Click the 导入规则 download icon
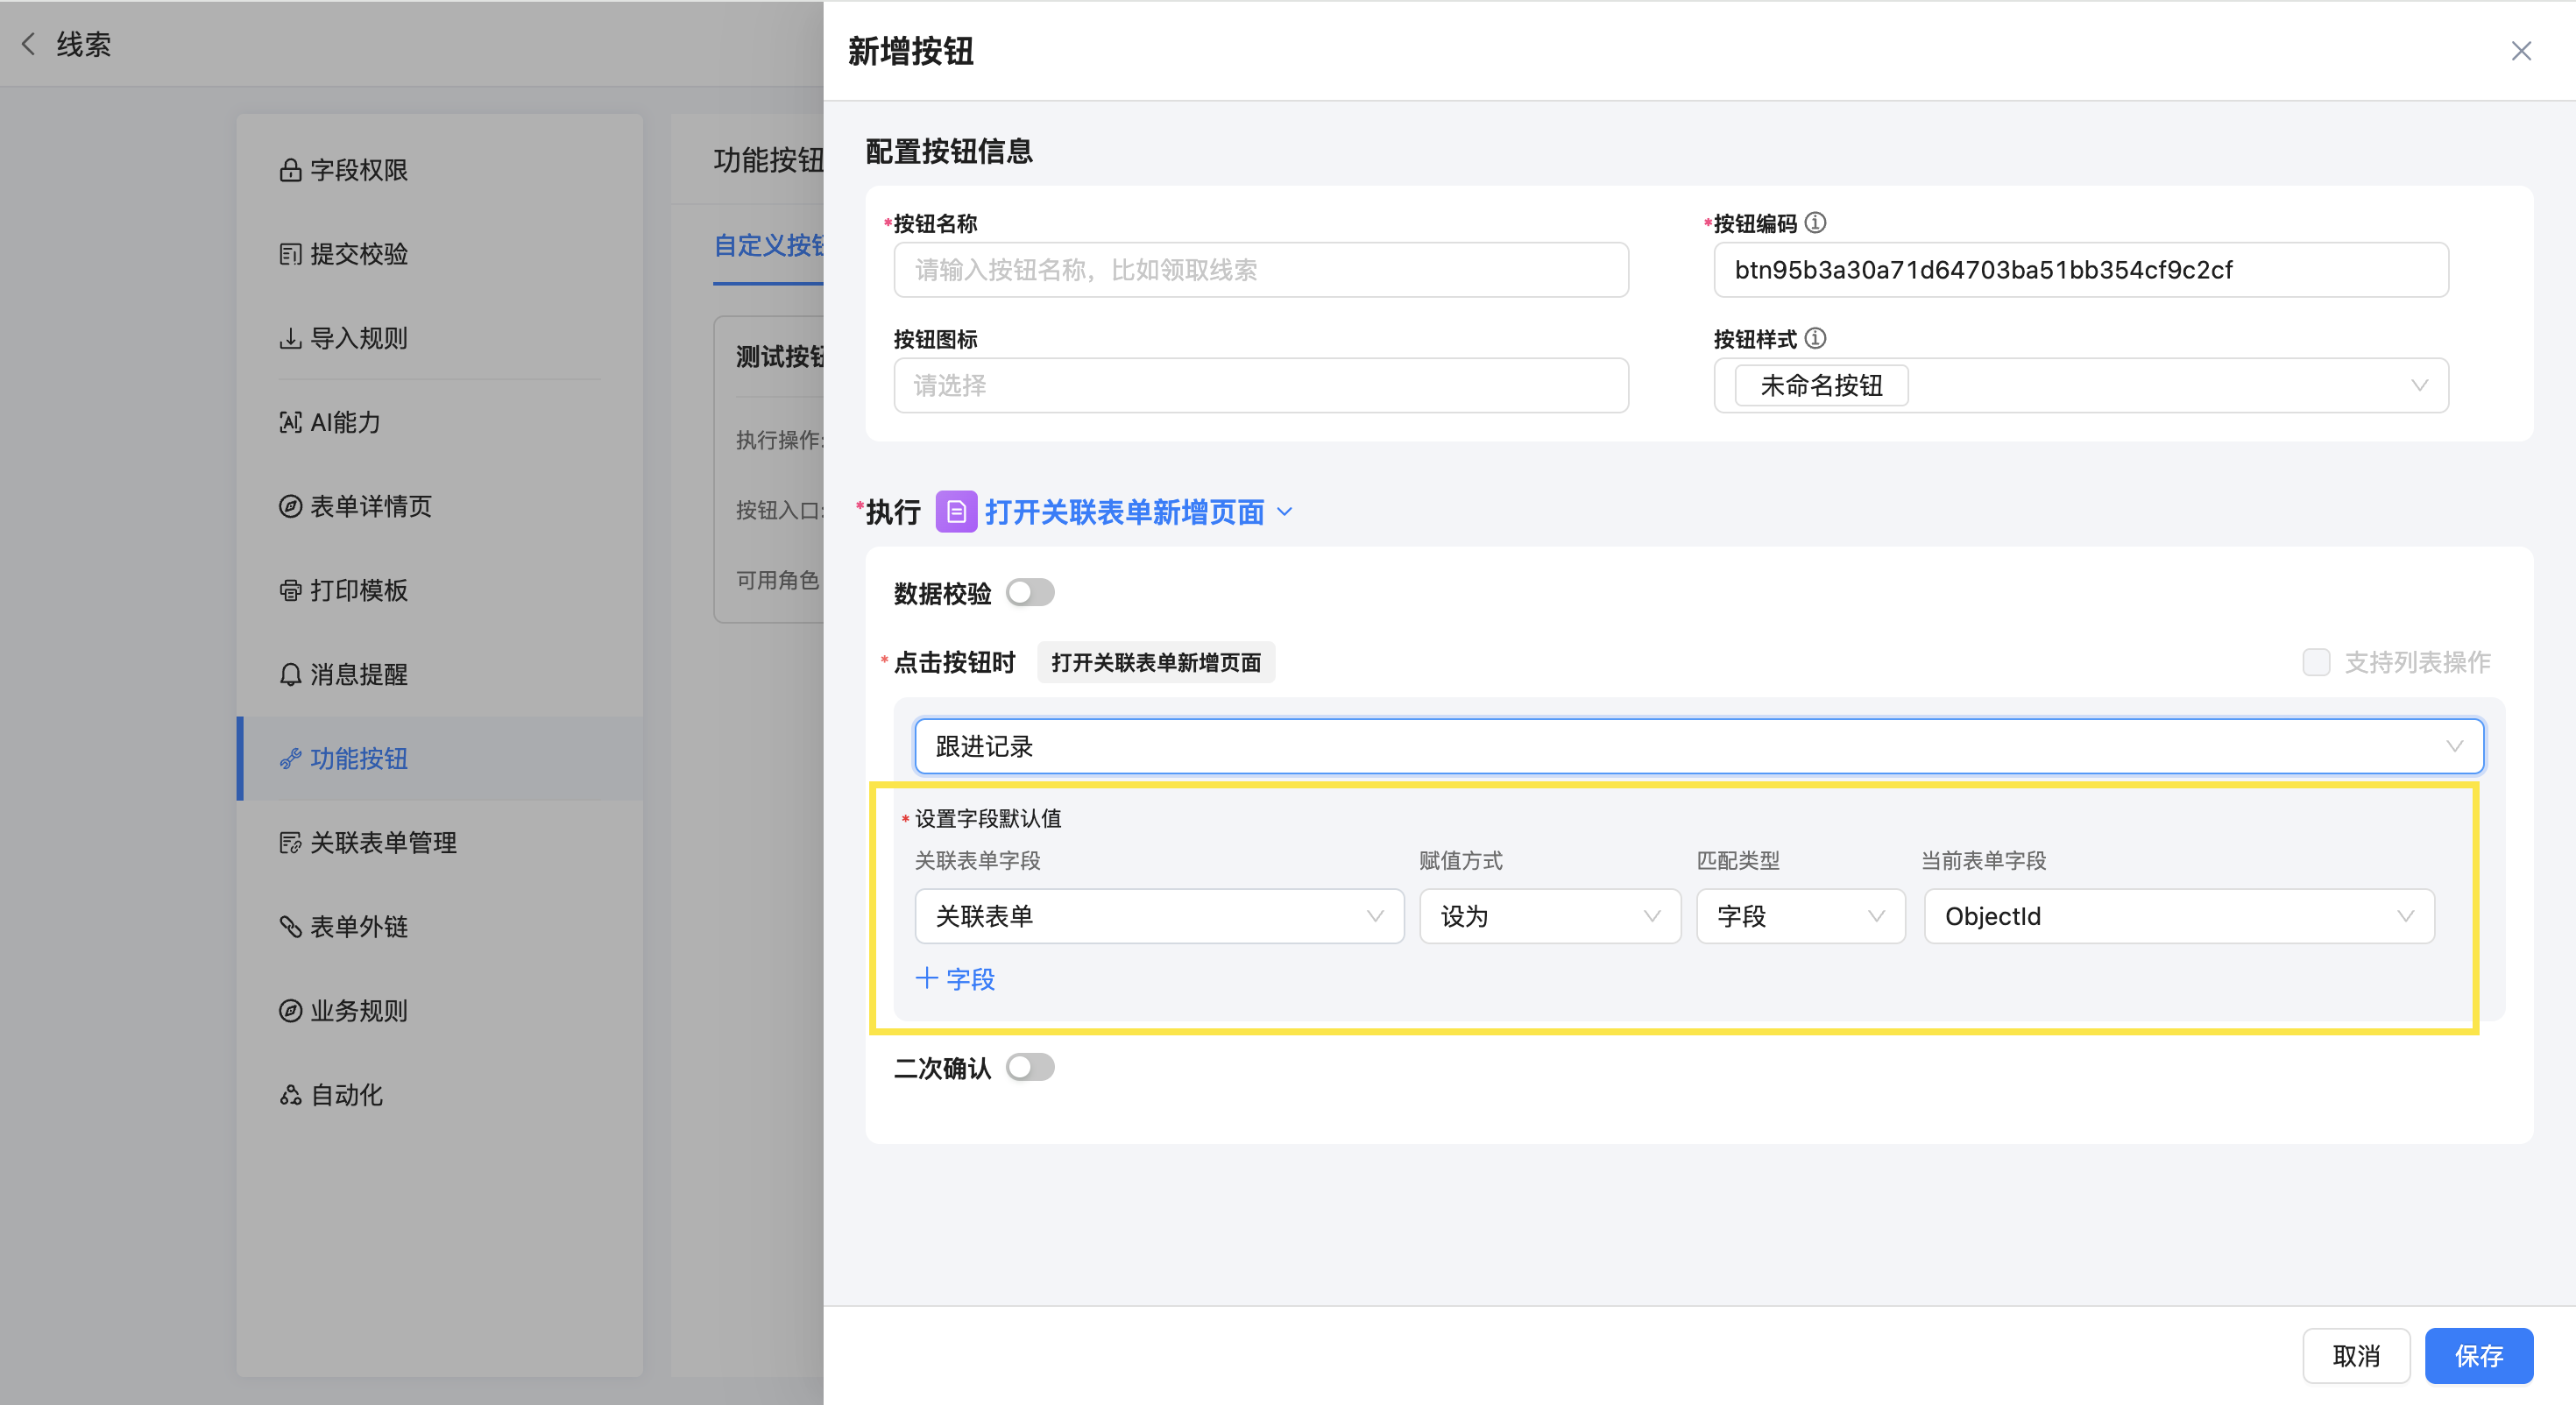2576x1405 pixels. click(x=290, y=339)
